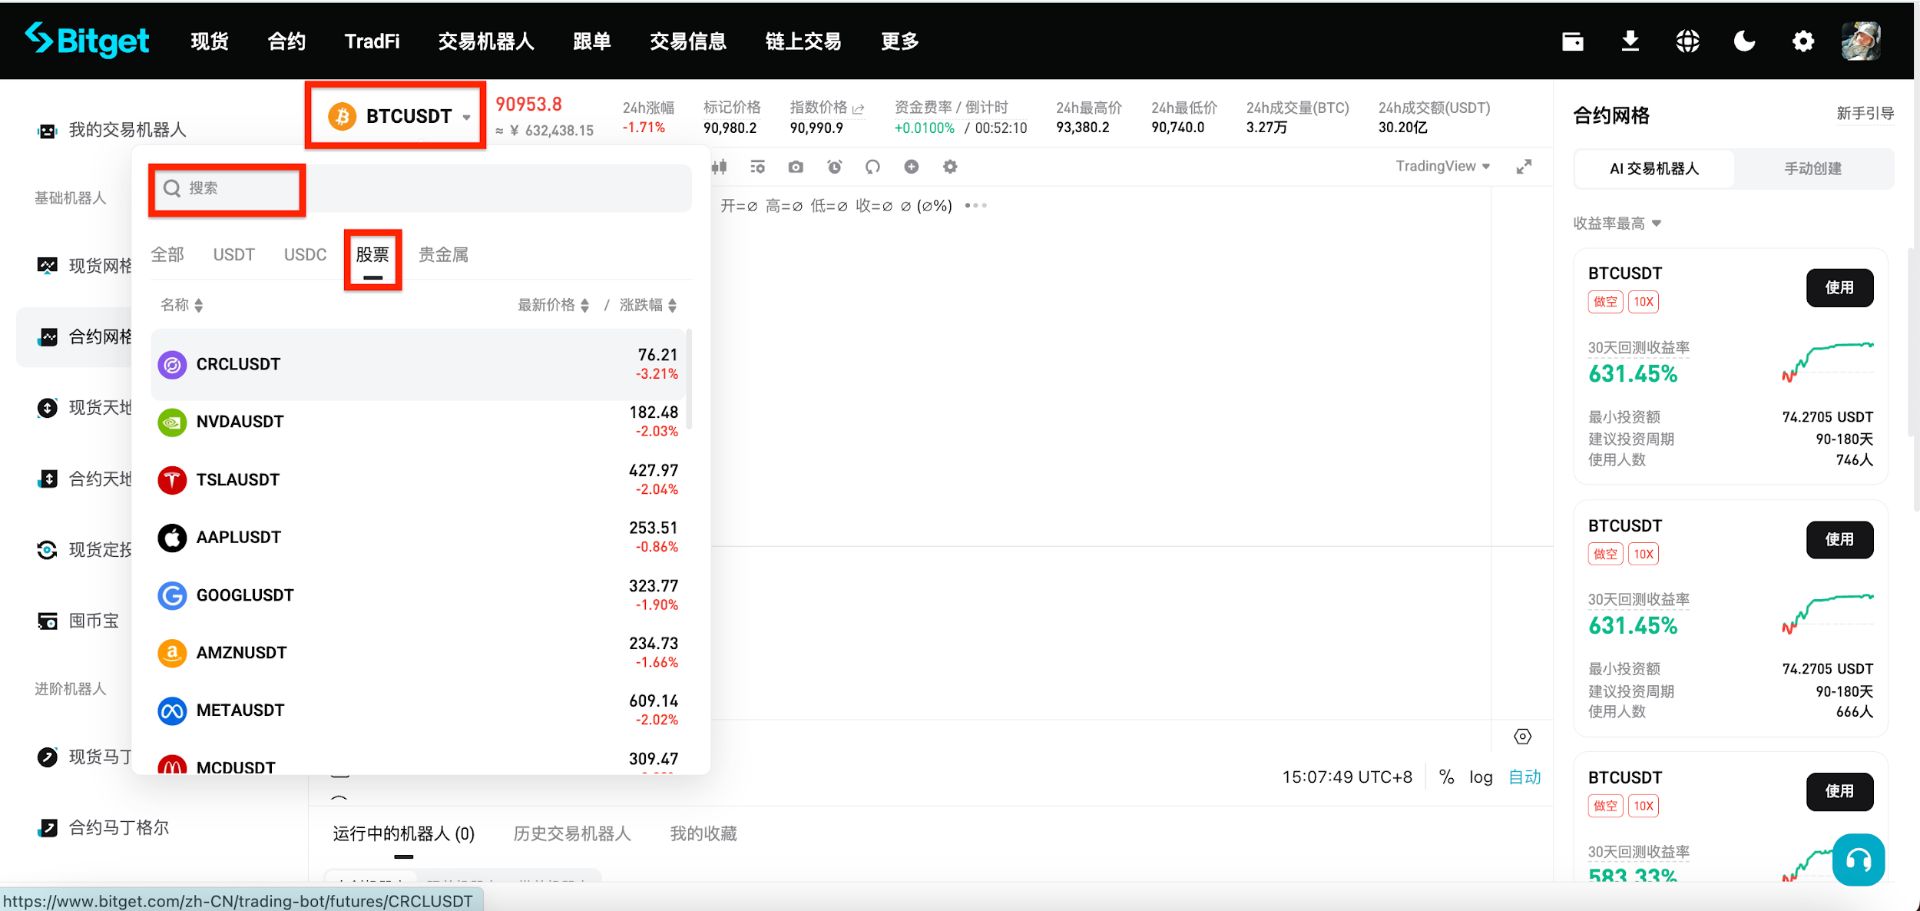Click the pair list scrollbar
Screen dimensions: 1920x911
coord(690,380)
